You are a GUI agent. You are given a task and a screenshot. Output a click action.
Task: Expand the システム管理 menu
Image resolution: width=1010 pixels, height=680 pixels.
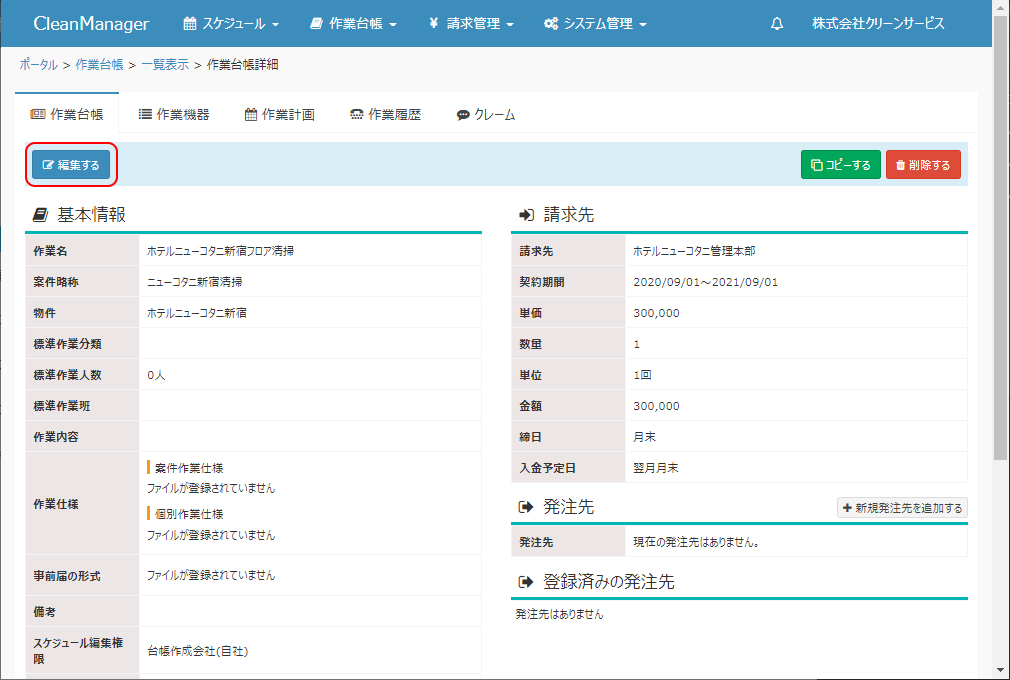point(595,24)
